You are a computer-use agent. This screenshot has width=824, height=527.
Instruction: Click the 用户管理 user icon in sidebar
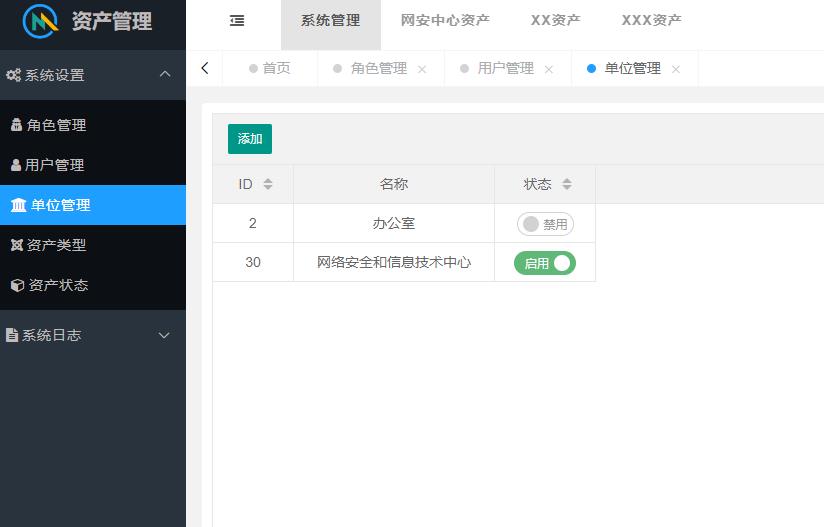[16, 165]
